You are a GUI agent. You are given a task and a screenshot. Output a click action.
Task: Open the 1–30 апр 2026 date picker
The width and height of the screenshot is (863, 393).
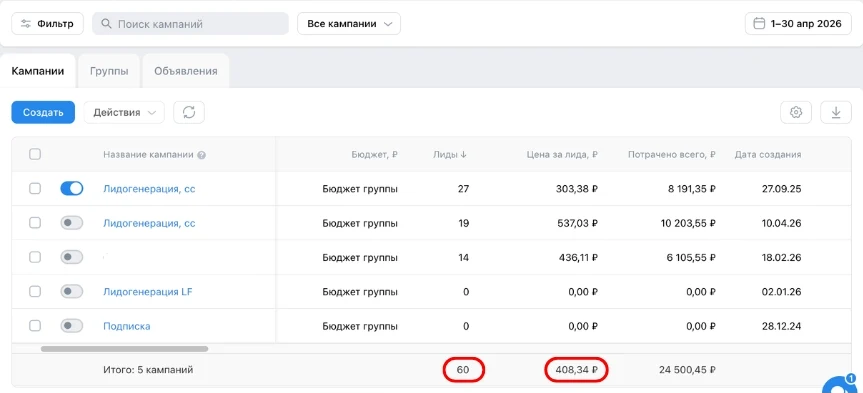coord(798,24)
